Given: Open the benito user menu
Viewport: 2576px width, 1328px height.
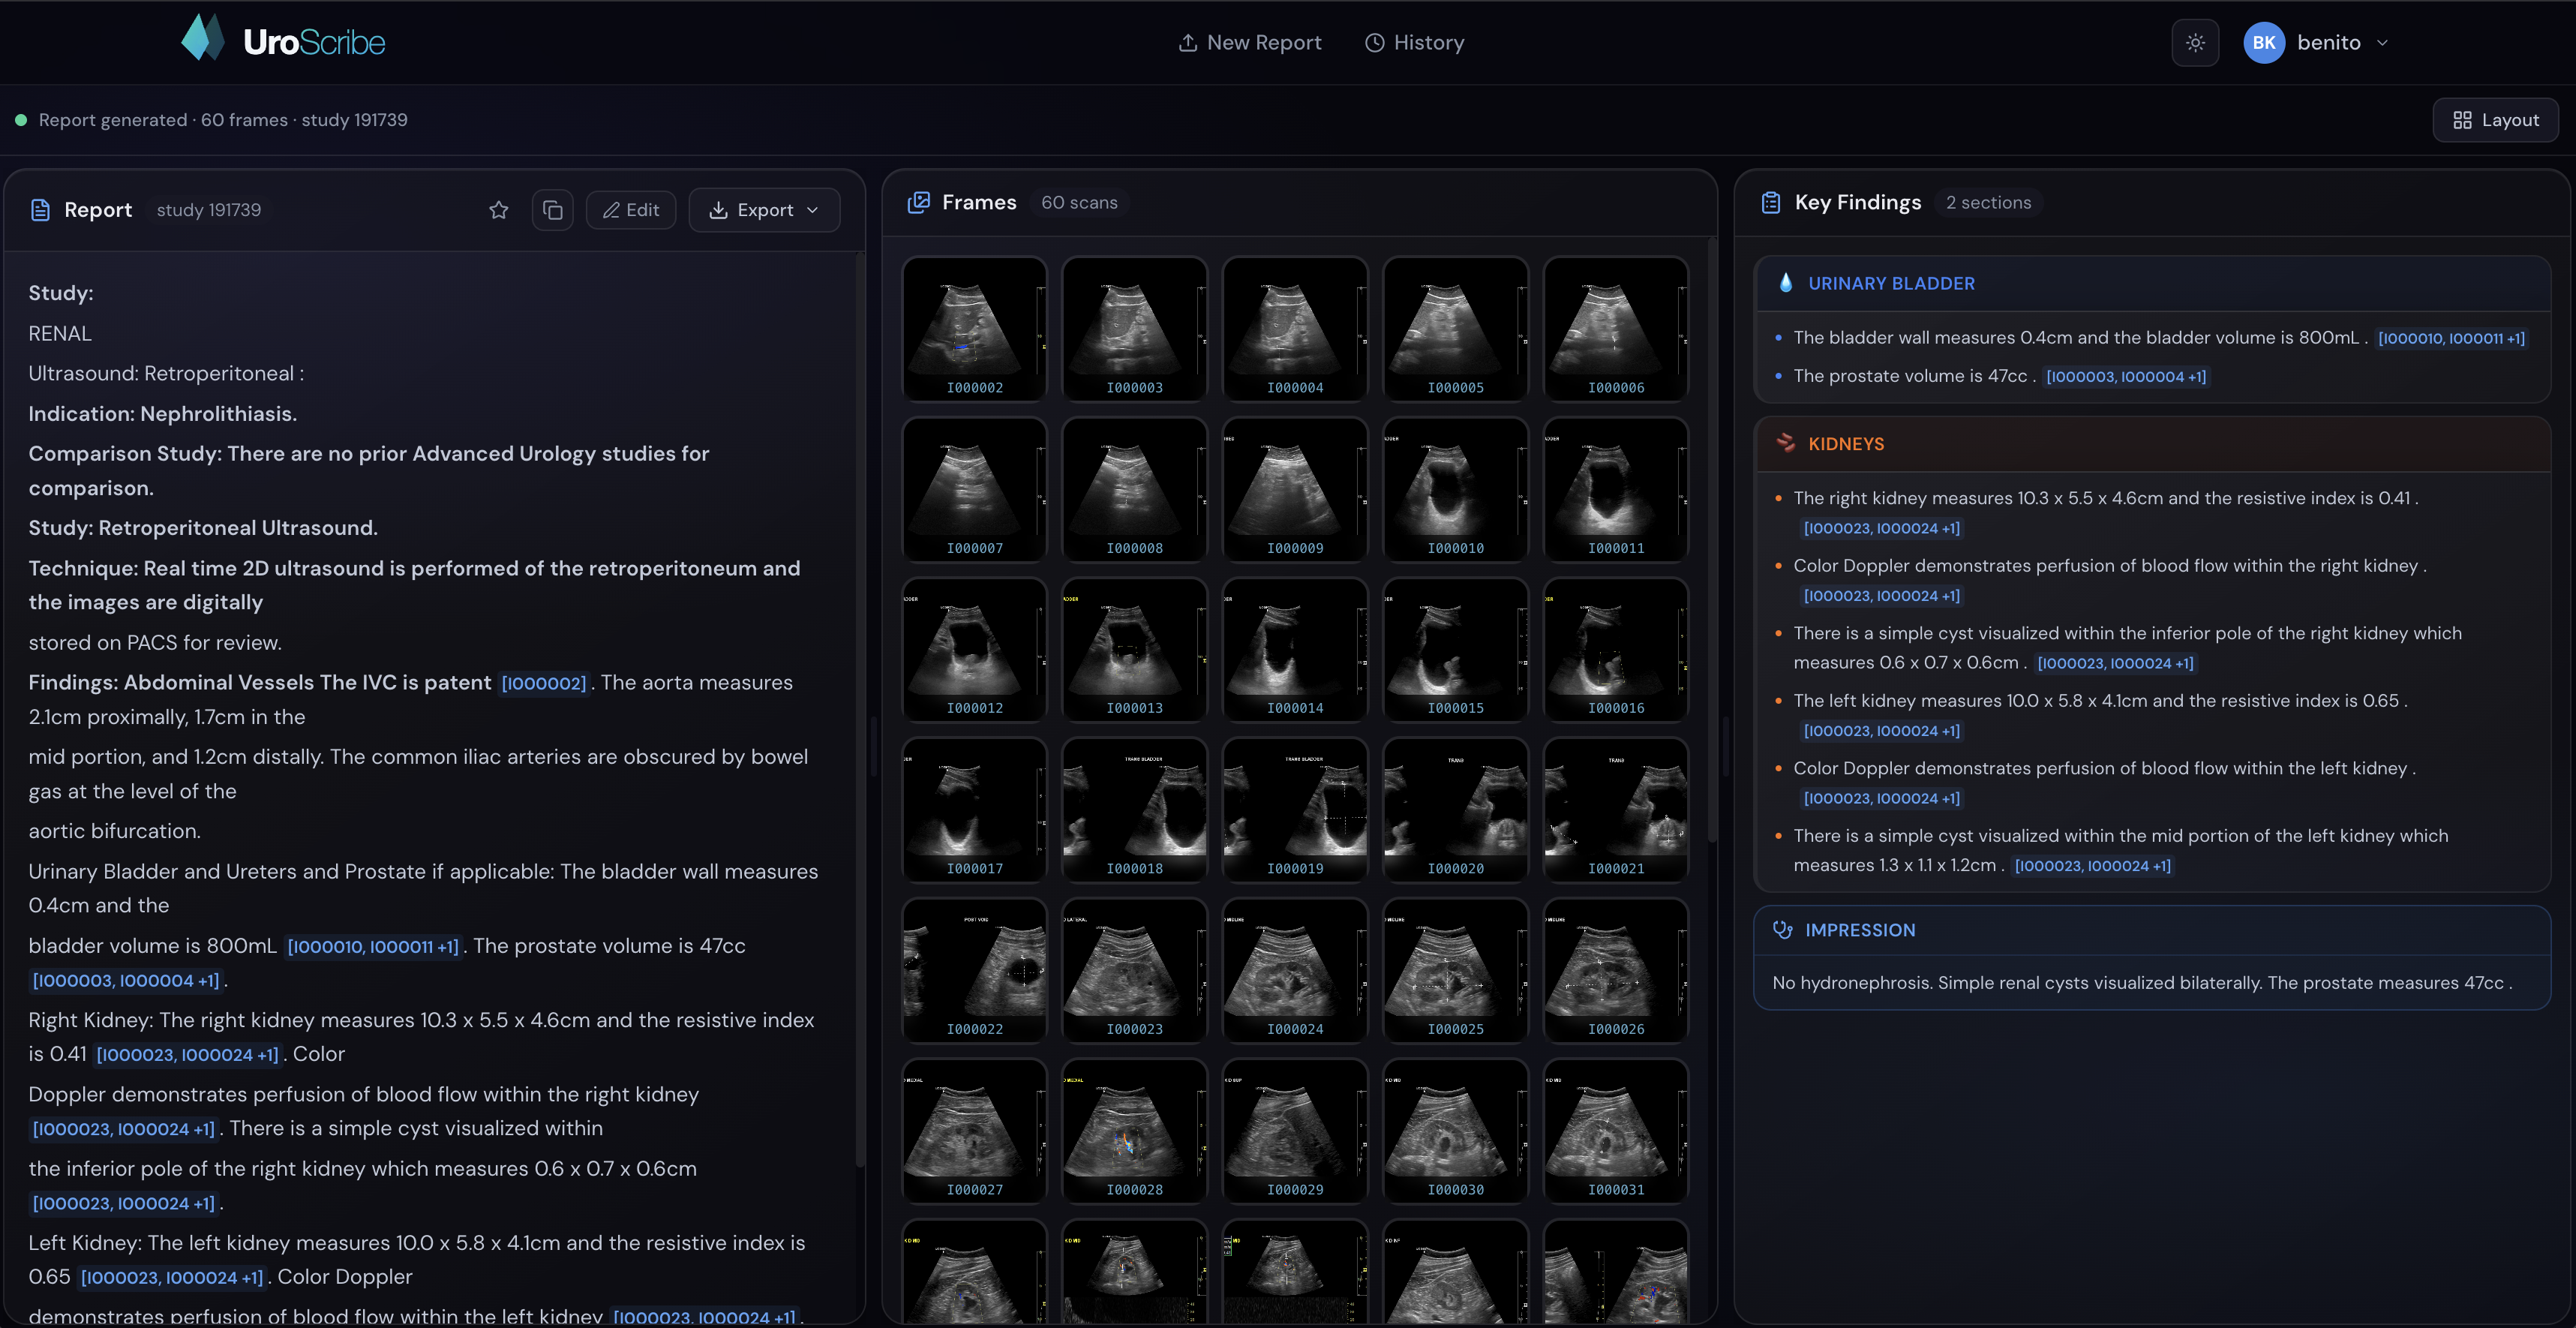Looking at the screenshot, I should (2315, 43).
